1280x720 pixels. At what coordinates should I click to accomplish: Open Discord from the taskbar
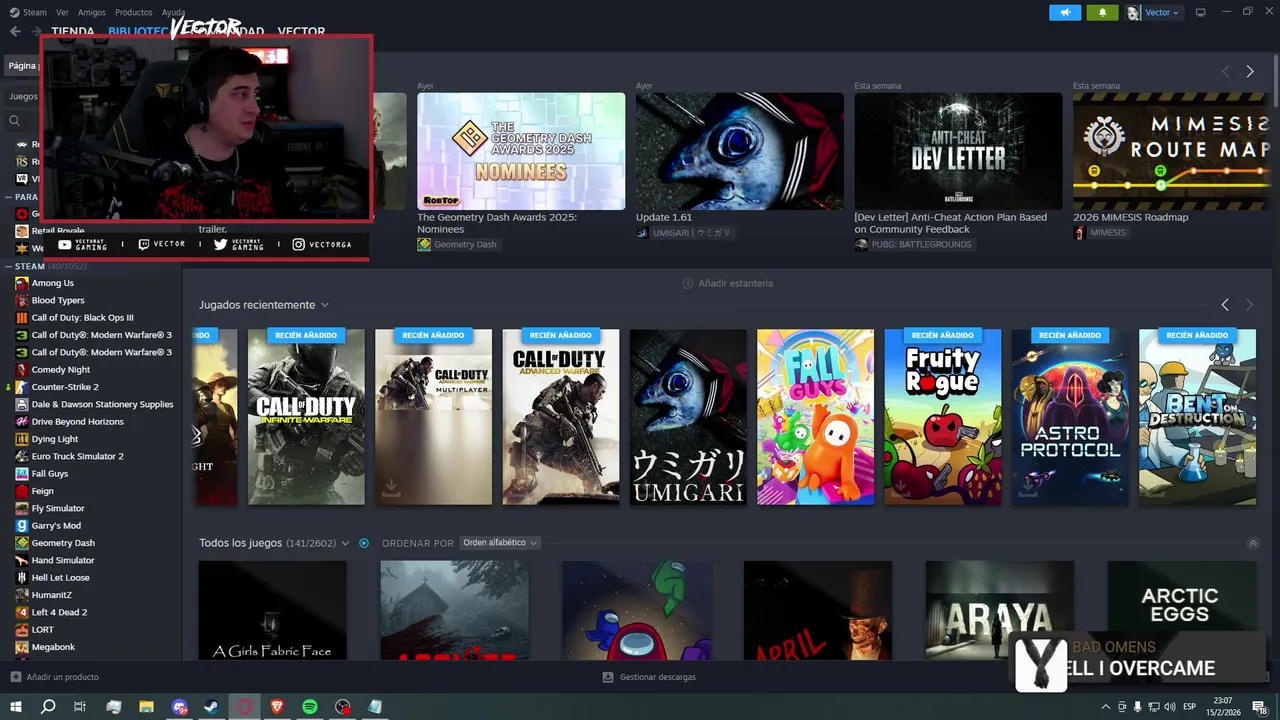coord(179,707)
